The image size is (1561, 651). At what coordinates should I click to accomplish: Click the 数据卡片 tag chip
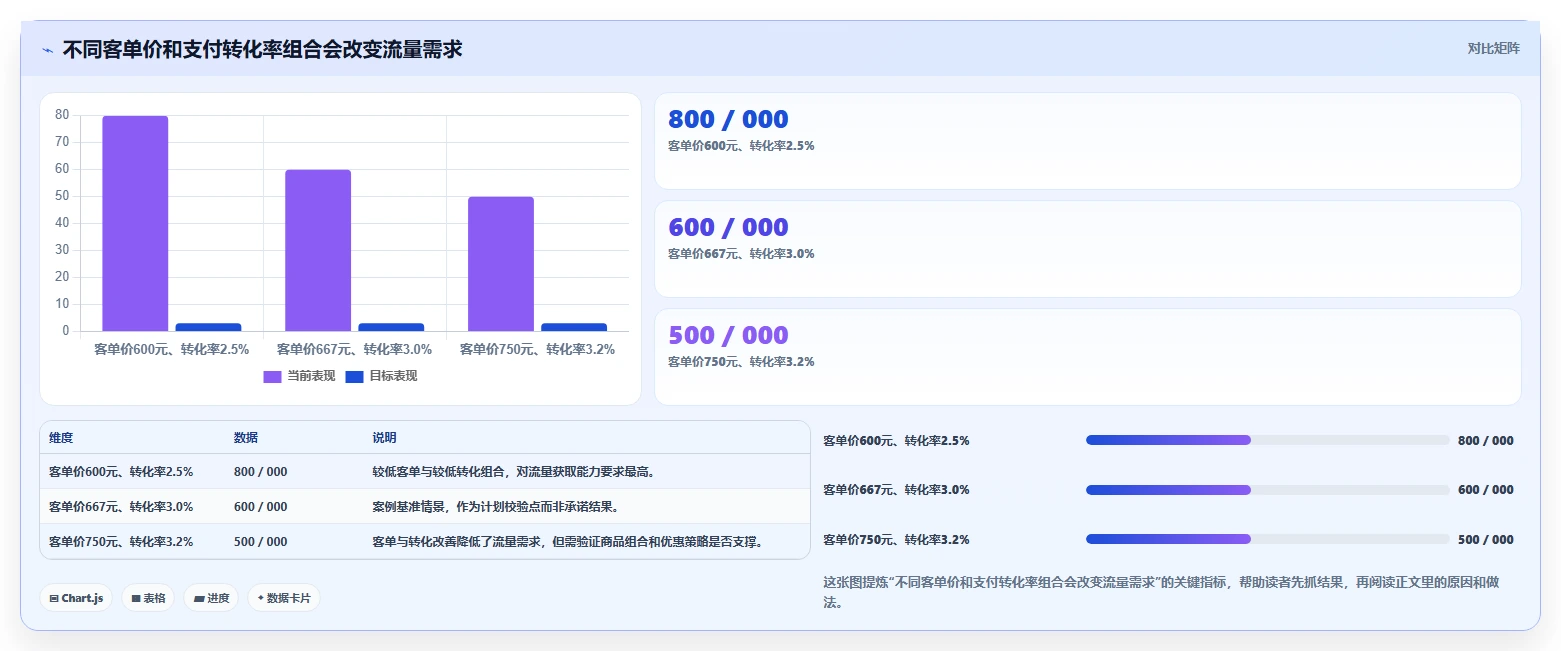(284, 598)
